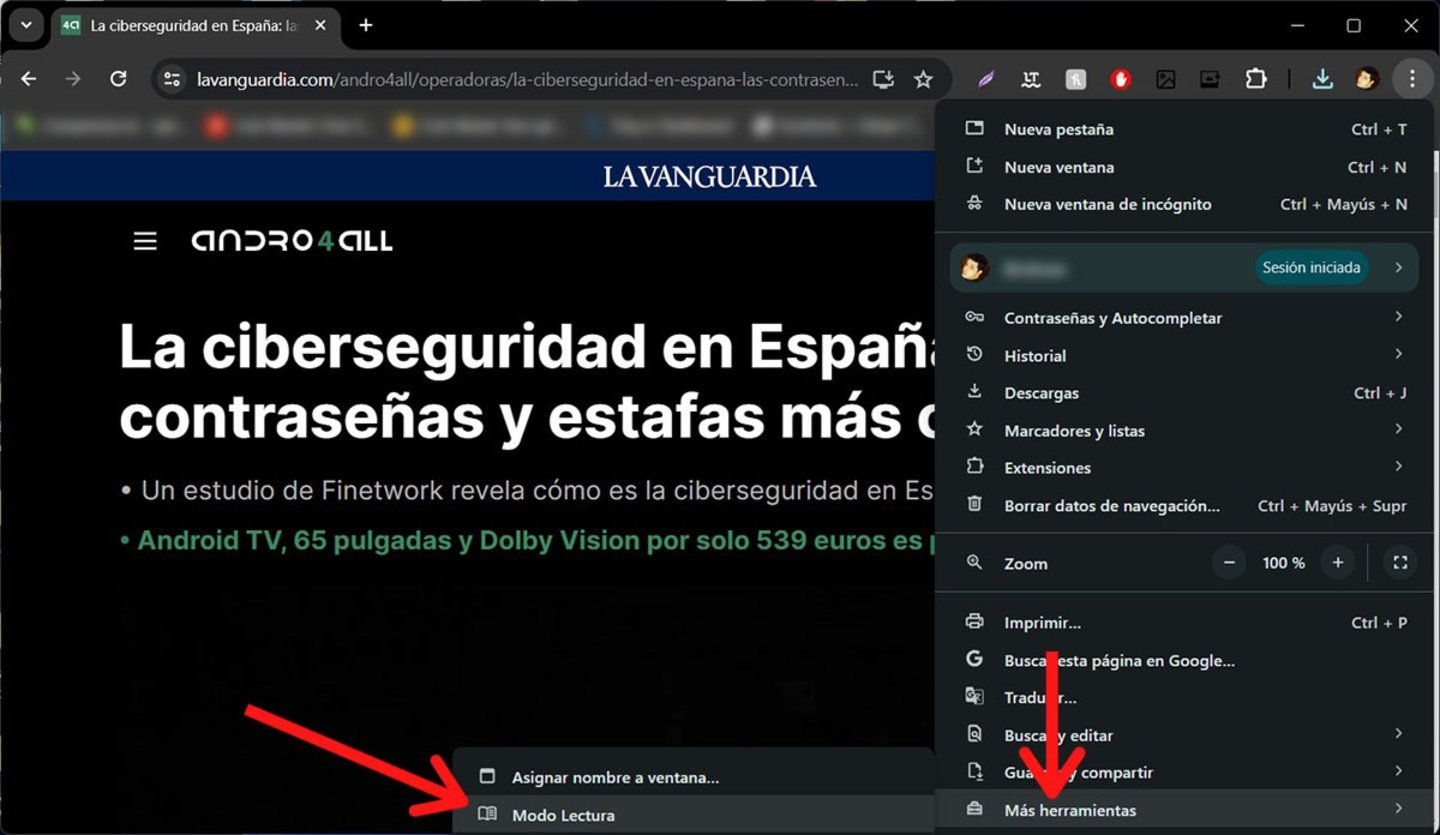Choose Nueva ventana in the menu

[1184, 167]
